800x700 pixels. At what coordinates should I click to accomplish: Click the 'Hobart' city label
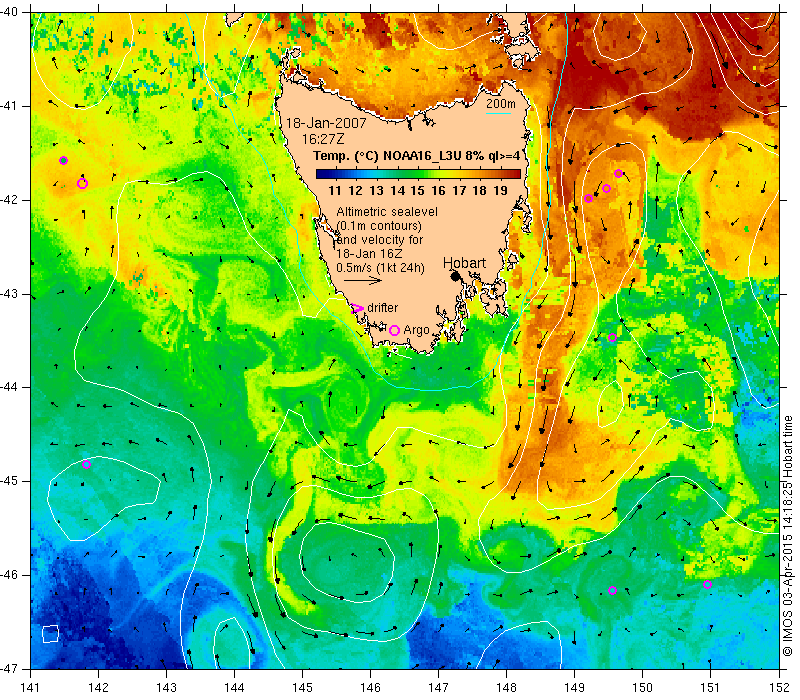tap(464, 263)
